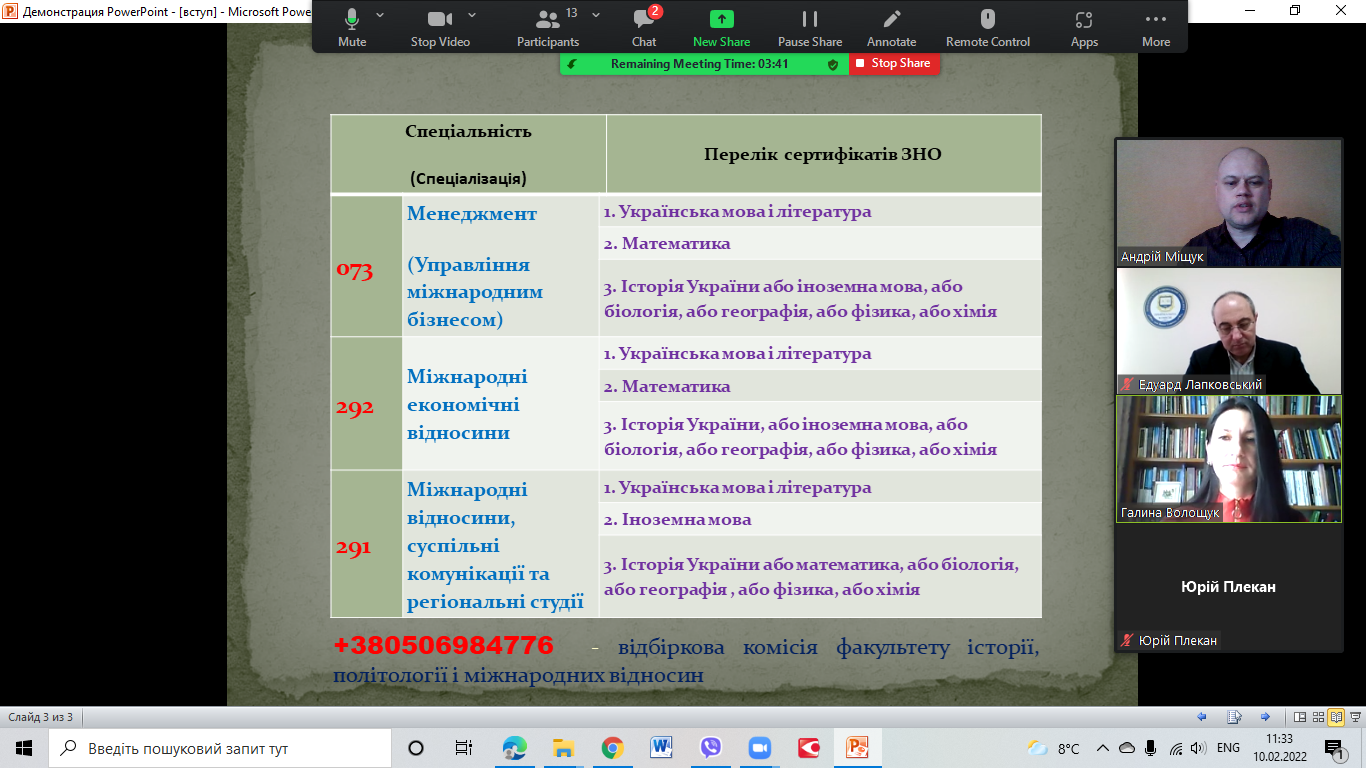Image resolution: width=1366 pixels, height=768 pixels.
Task: Open the Chat panel with unread messages
Action: [644, 26]
